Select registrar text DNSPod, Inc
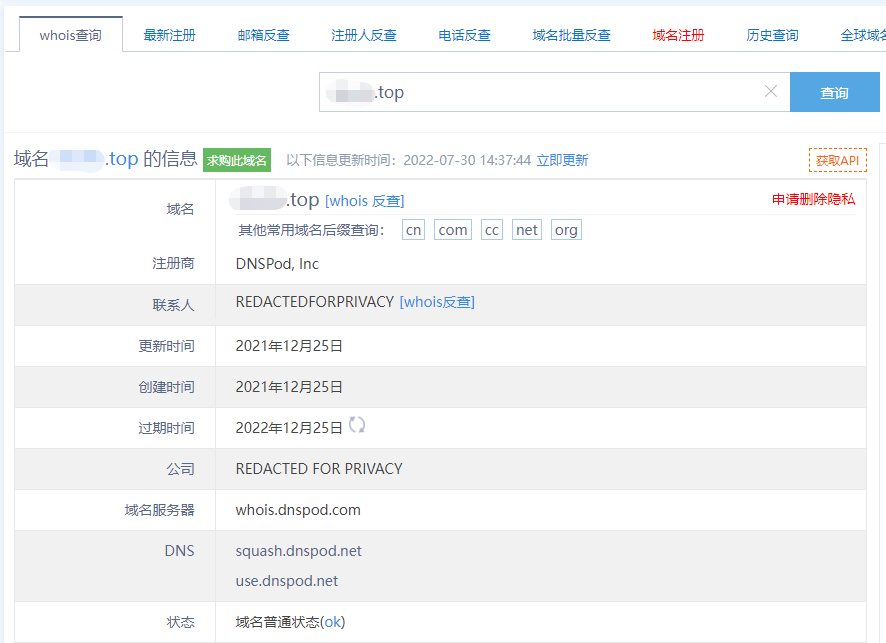This screenshot has height=643, width=886. 277,264
